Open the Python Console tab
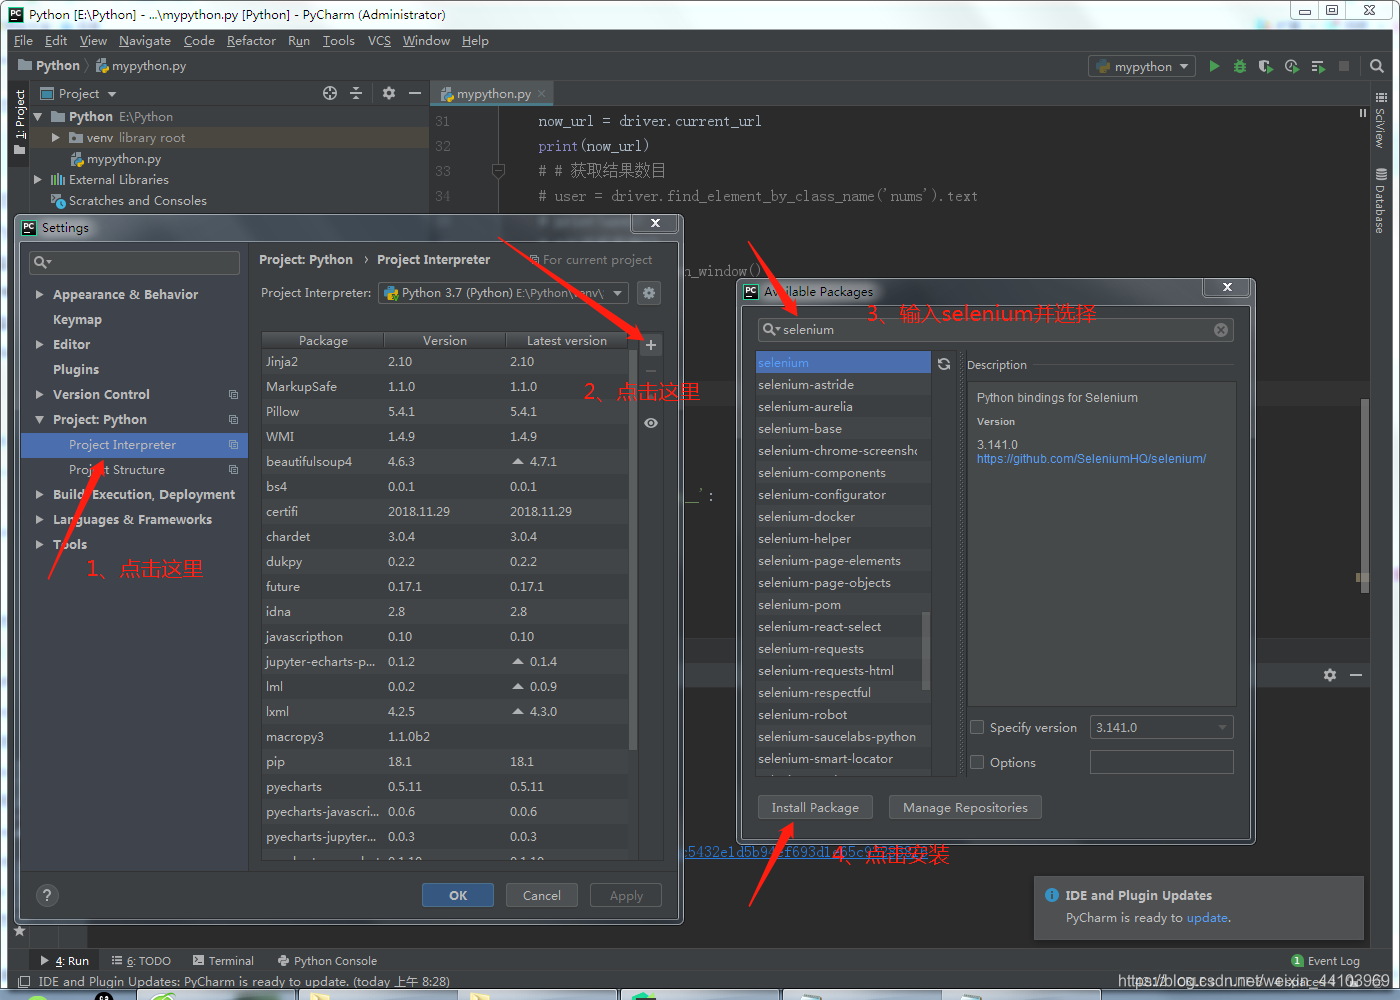This screenshot has height=1000, width=1400. click(327, 961)
